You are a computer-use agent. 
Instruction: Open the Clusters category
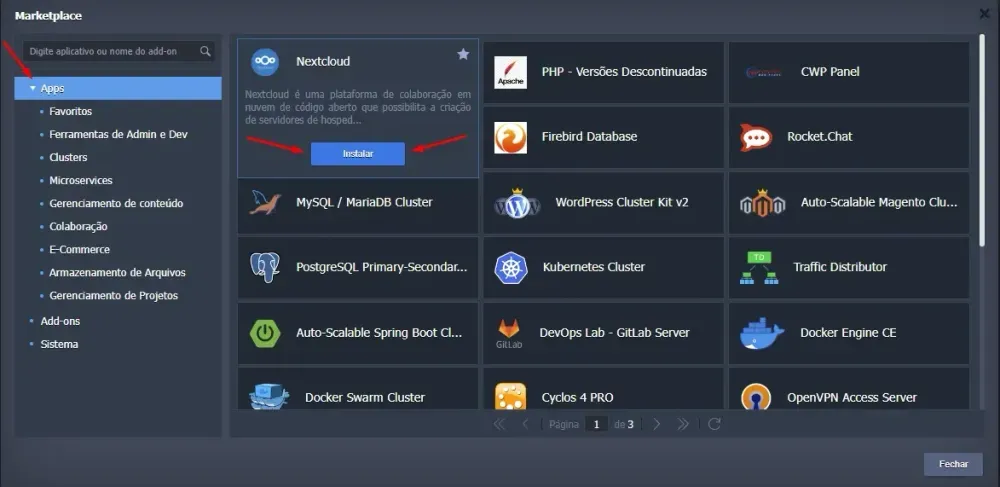(x=68, y=157)
